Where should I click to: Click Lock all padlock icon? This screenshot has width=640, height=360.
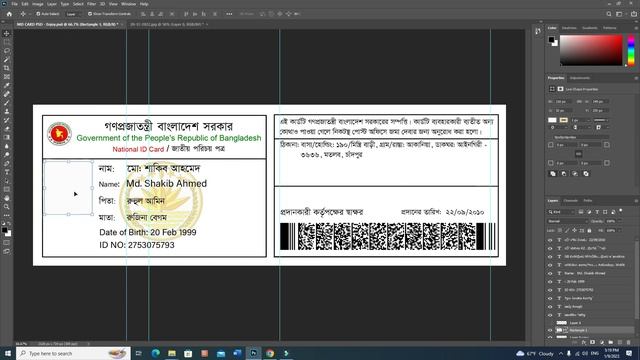(x=589, y=231)
